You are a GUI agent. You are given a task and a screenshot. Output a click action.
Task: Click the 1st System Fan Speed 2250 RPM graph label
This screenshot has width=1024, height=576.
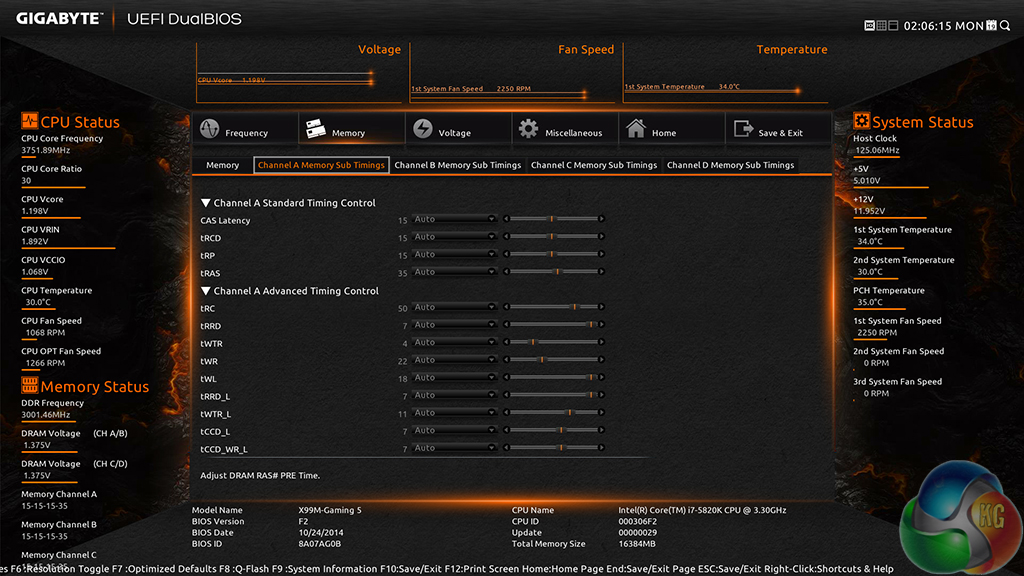[x=471, y=89]
